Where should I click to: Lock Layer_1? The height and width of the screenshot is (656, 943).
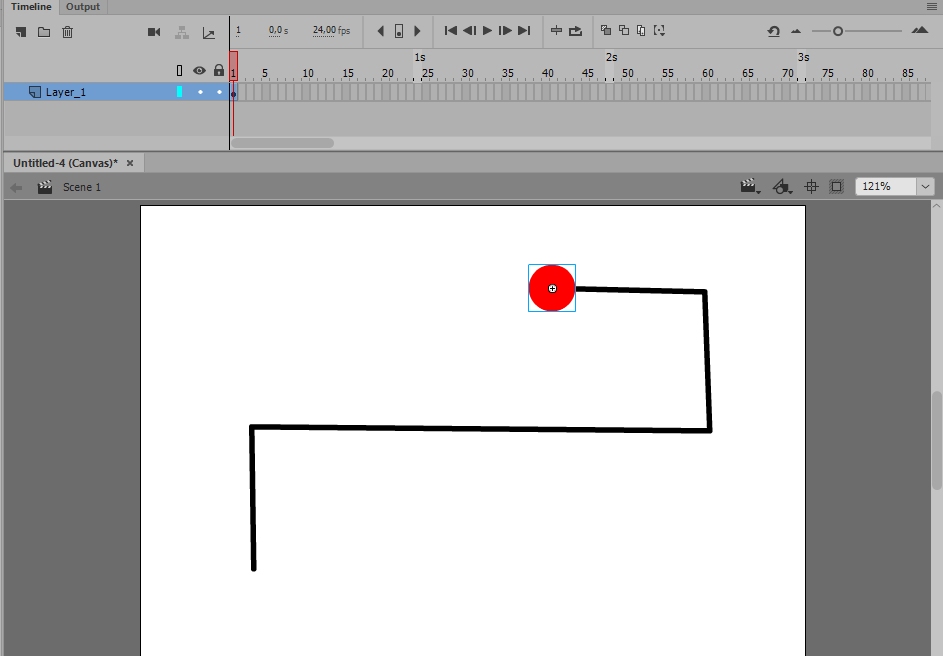tap(217, 91)
